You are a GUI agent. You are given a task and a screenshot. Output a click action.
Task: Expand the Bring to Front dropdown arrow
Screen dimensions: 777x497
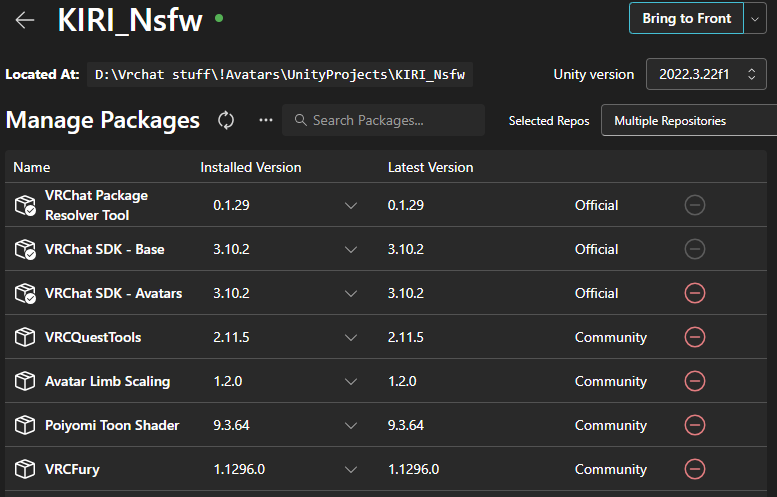tap(755, 19)
